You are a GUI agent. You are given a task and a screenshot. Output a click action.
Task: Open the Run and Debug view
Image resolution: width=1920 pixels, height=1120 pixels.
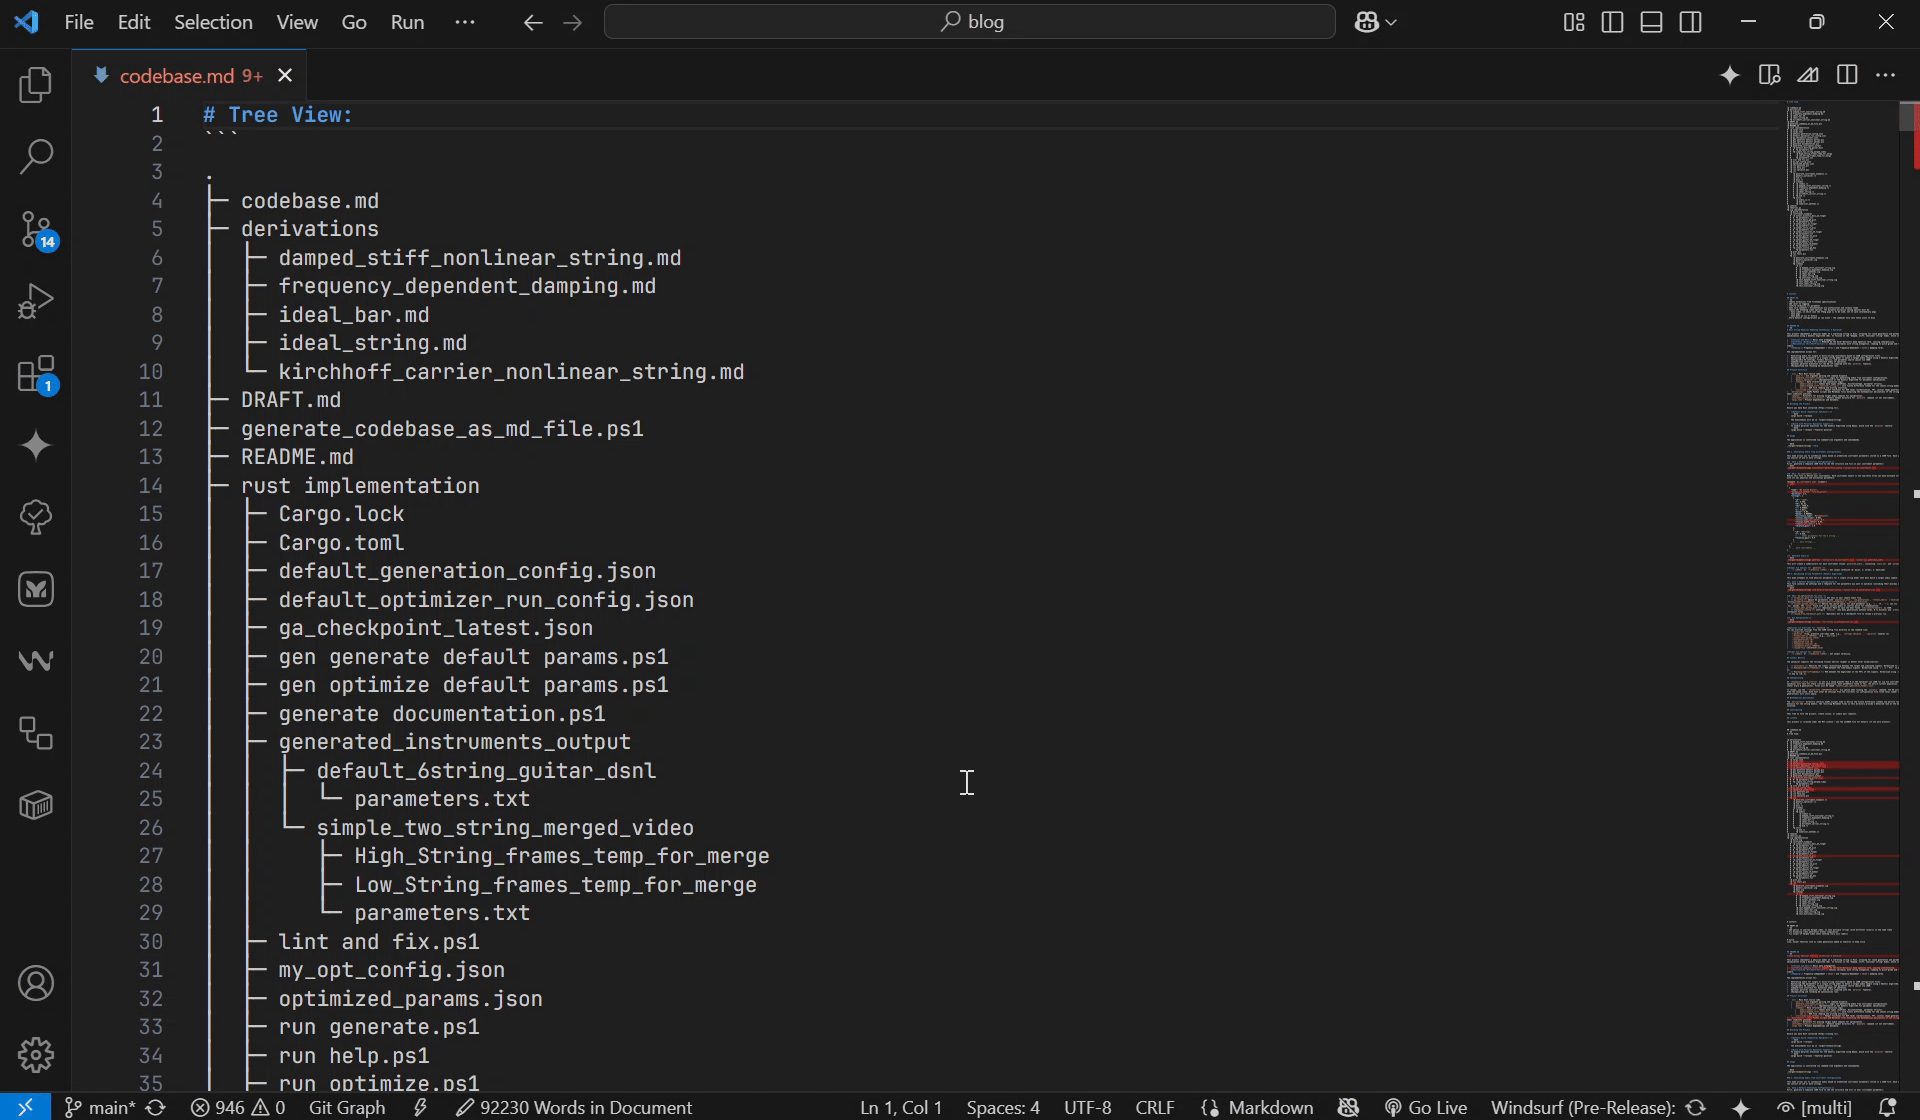(x=36, y=300)
